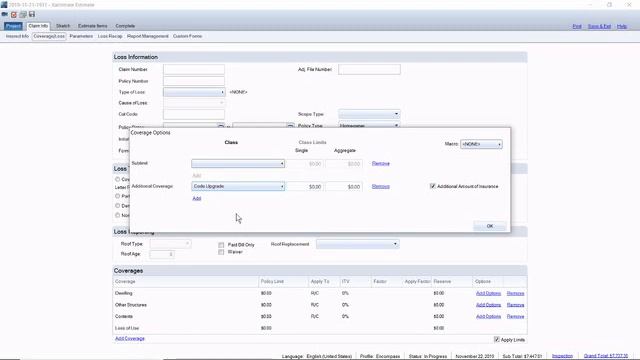The width and height of the screenshot is (640, 360).
Task: Click the Dwelling coverage row name
Action: [123, 293]
